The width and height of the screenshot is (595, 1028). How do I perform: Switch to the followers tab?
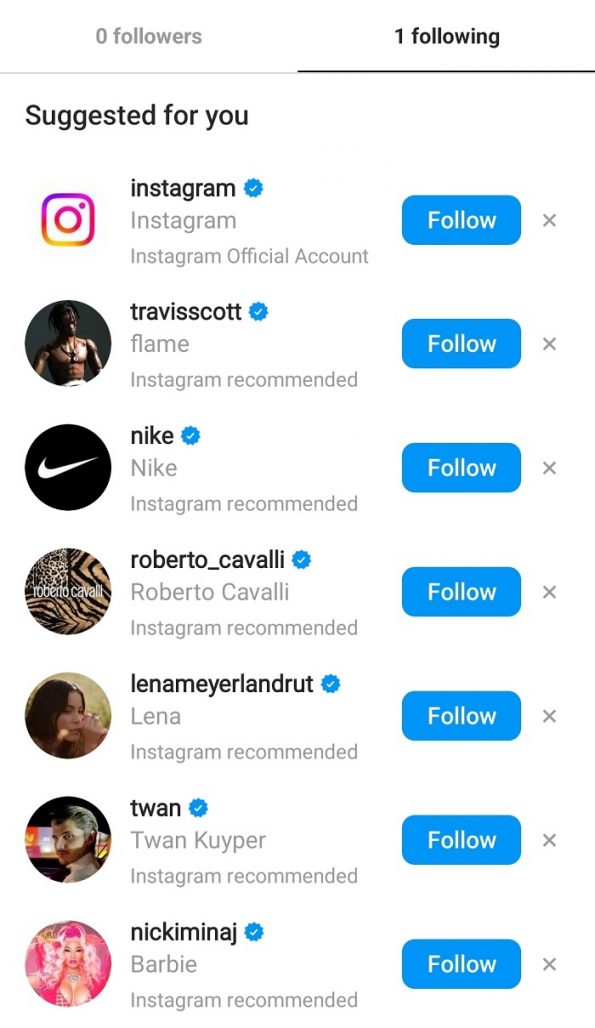pyautogui.click(x=148, y=36)
